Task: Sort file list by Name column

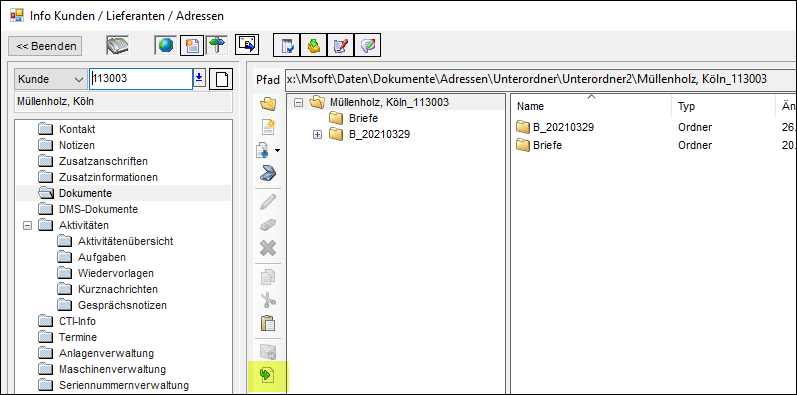Action: tap(592, 106)
